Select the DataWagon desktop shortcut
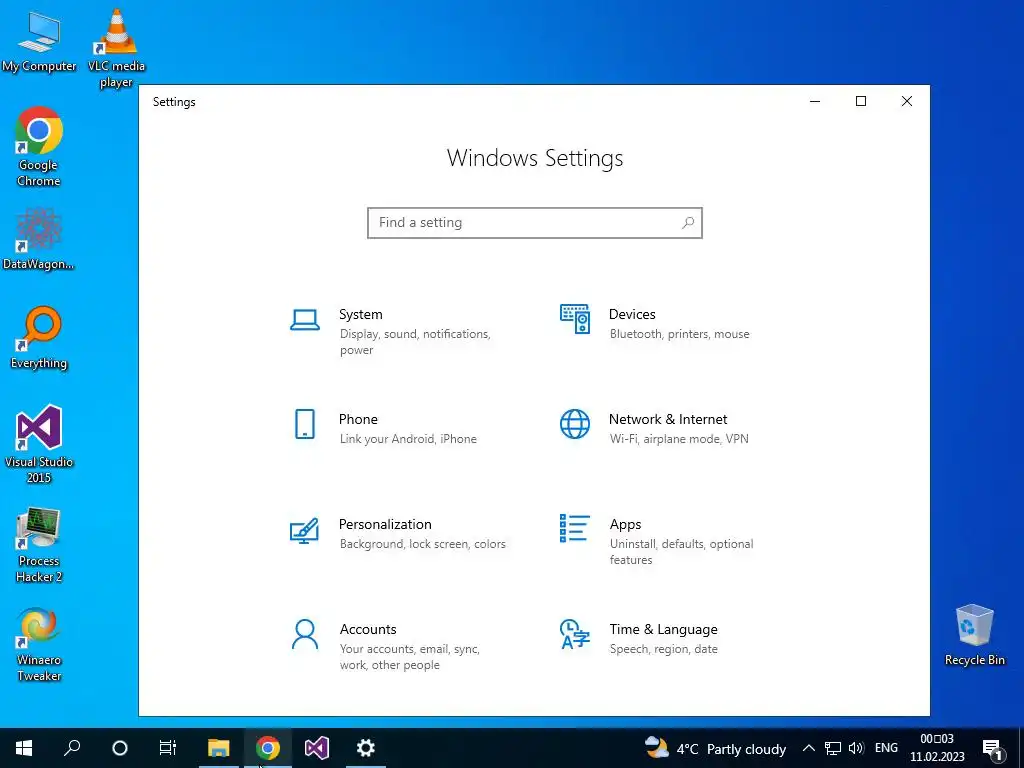The image size is (1024, 768). [39, 239]
